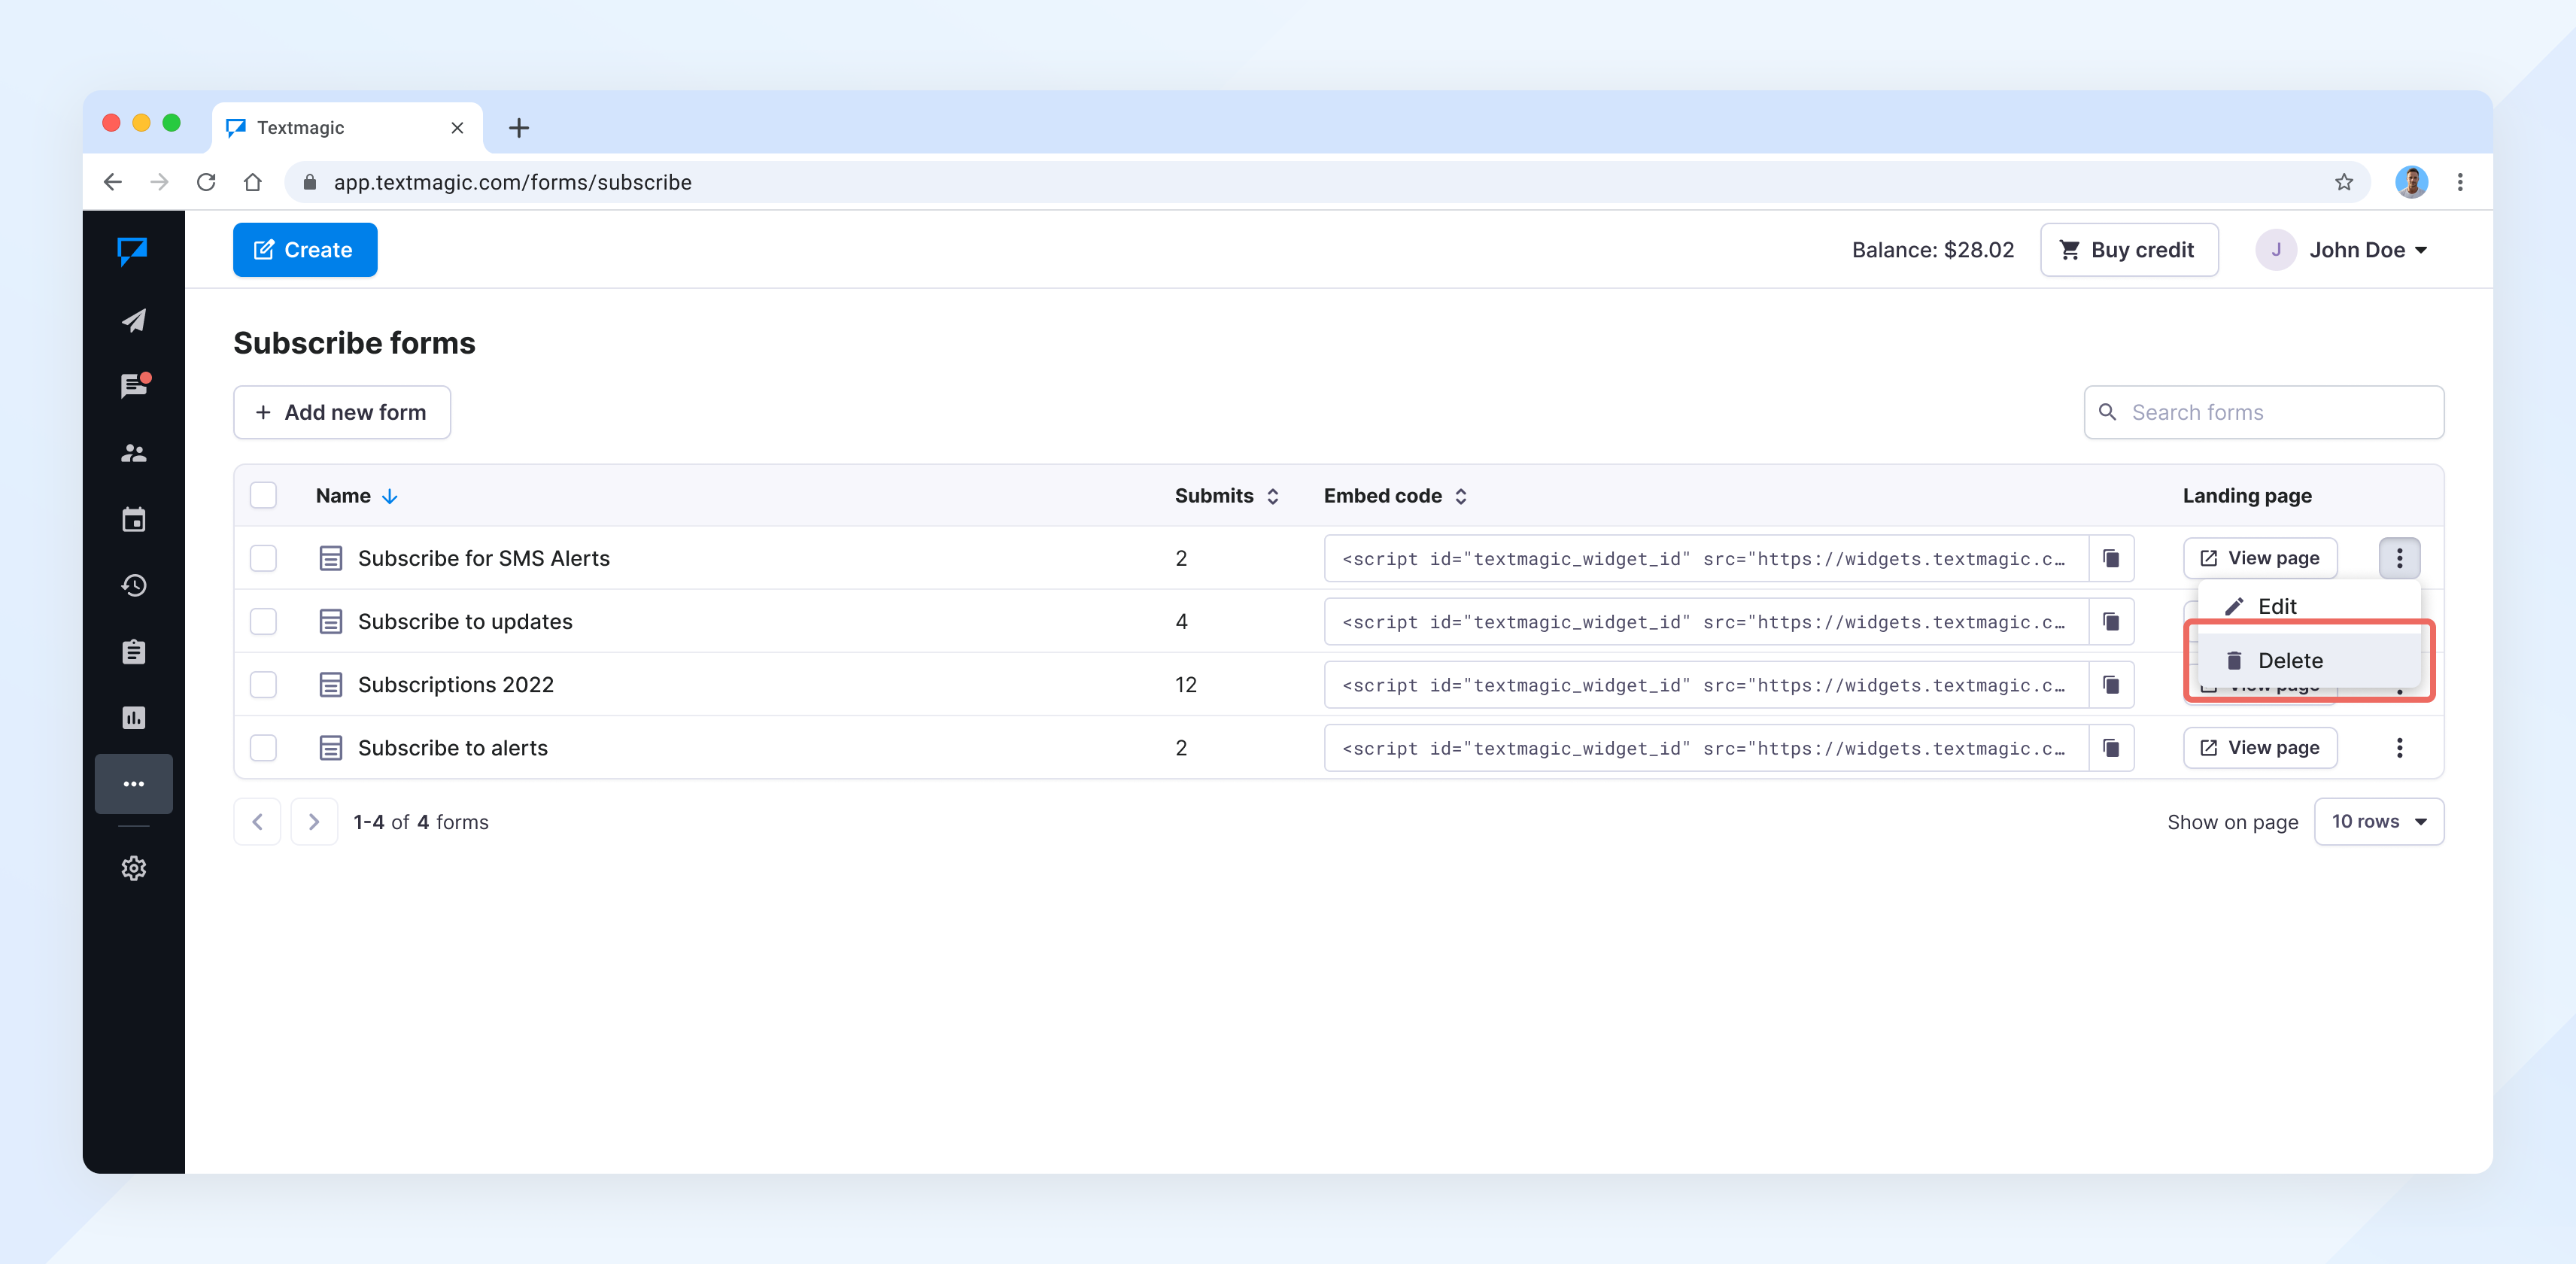Choose Edit in the row actions menu
The height and width of the screenshot is (1264, 2576).
[2276, 606]
